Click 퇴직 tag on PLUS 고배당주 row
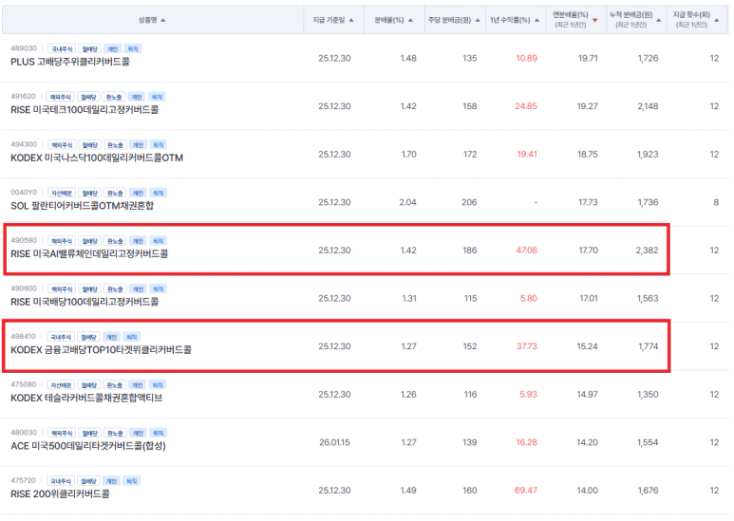The image size is (734, 521). pos(133,49)
